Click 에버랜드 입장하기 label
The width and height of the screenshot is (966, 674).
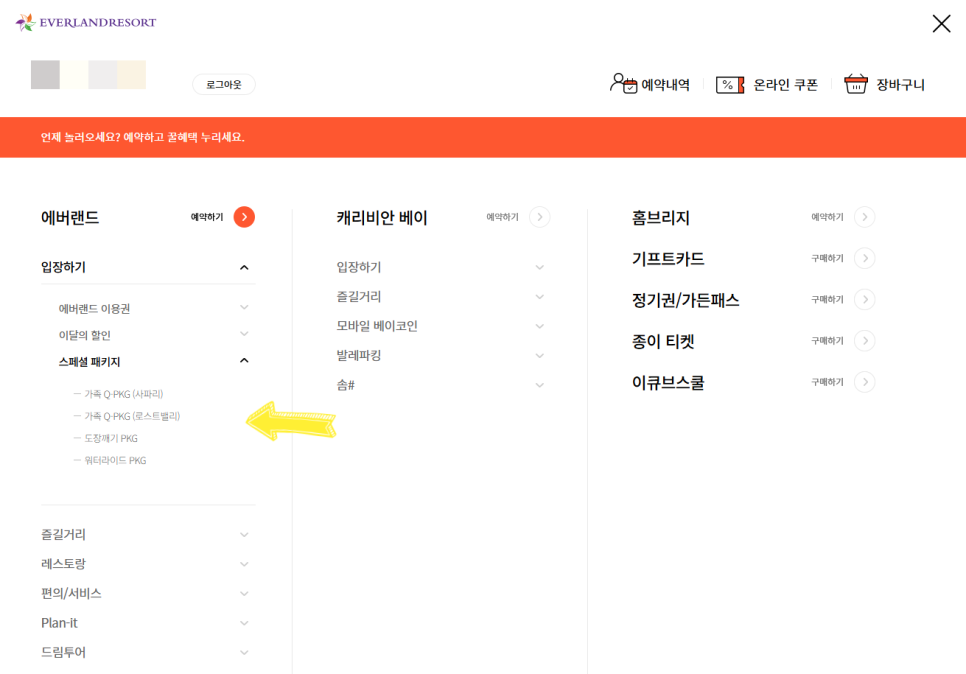(63, 267)
